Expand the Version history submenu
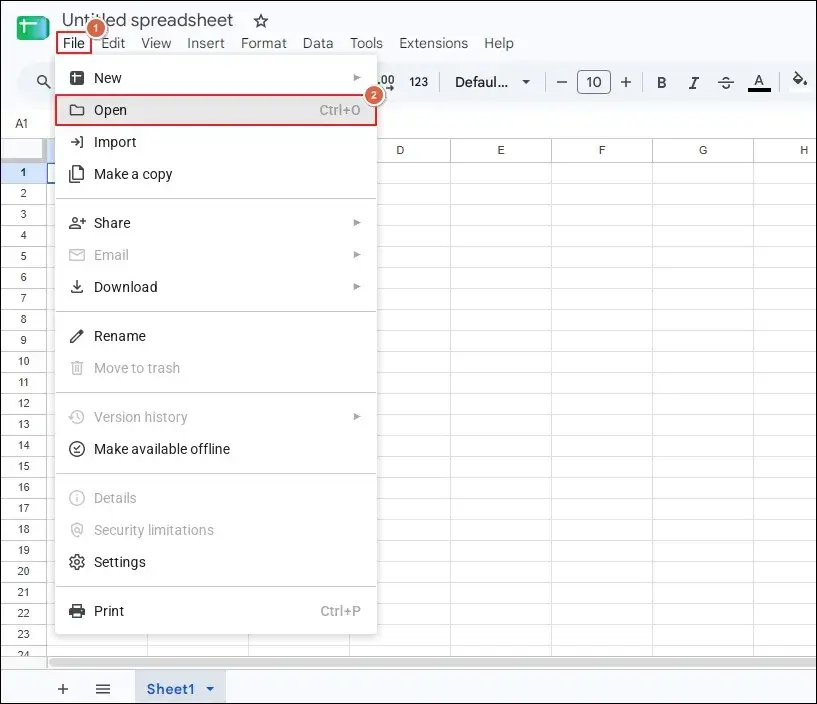Viewport: 817px width, 704px height. coord(216,417)
